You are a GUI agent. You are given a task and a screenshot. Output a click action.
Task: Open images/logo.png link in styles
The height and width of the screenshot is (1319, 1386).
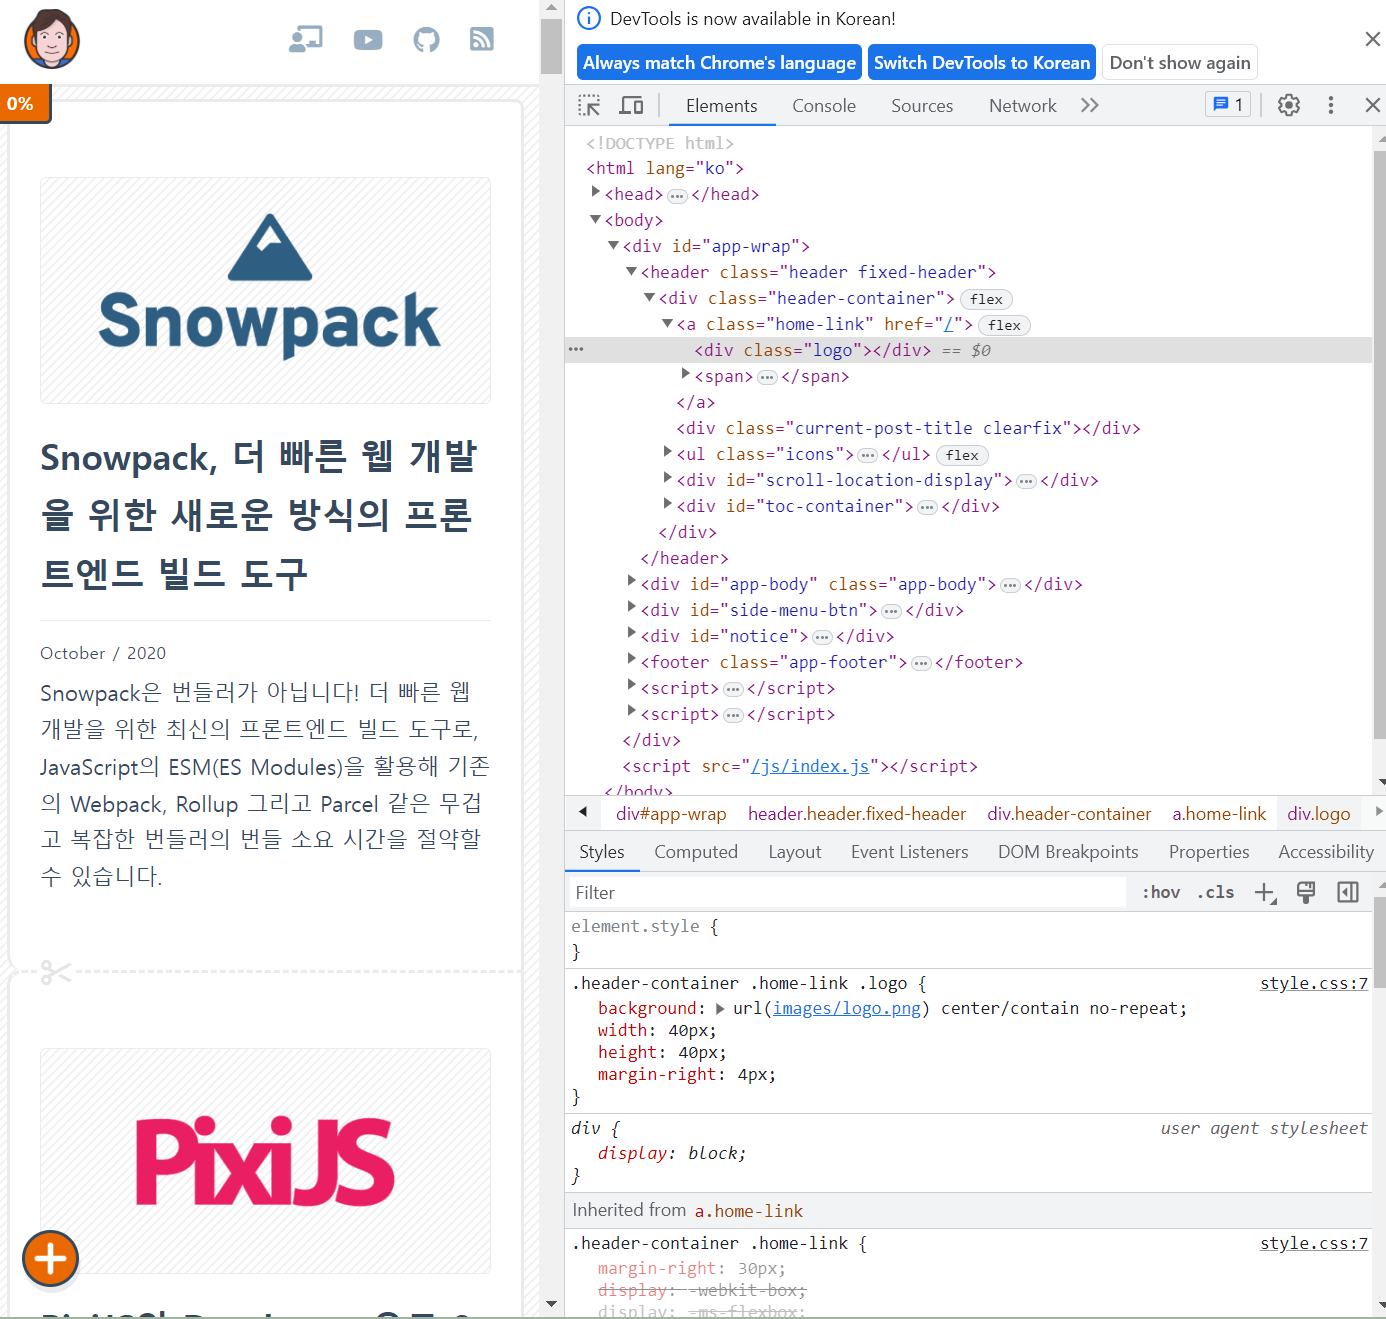tap(847, 1008)
